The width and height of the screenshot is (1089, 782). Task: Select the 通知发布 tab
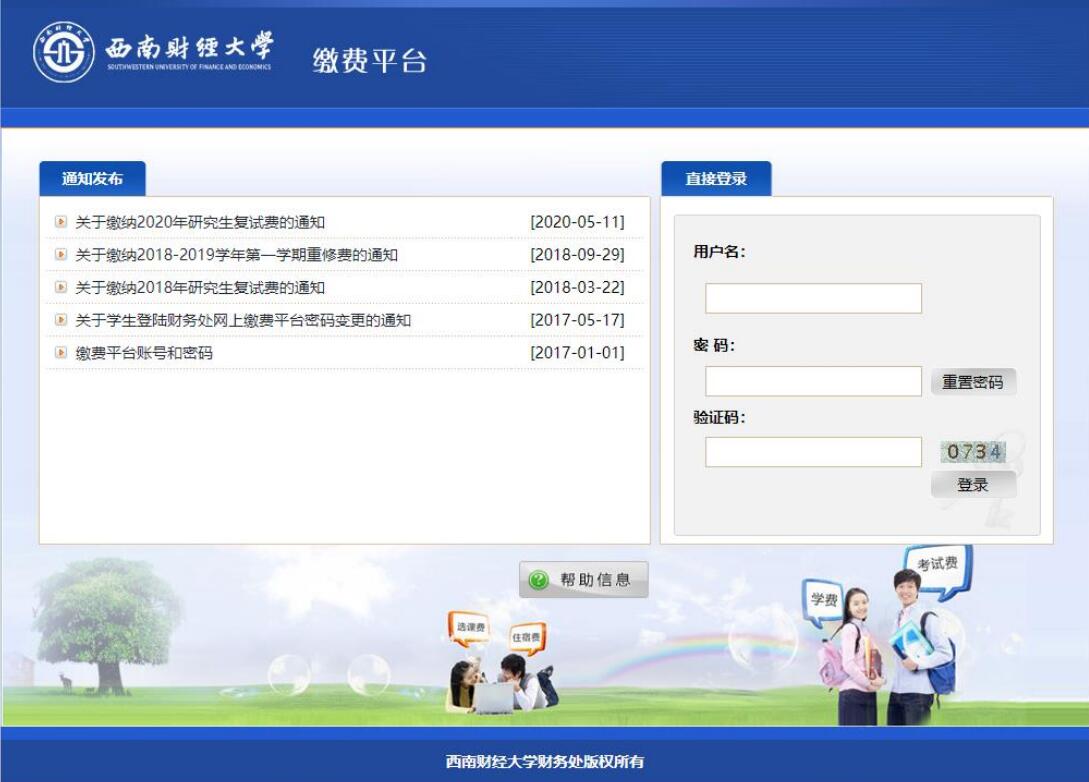[92, 179]
